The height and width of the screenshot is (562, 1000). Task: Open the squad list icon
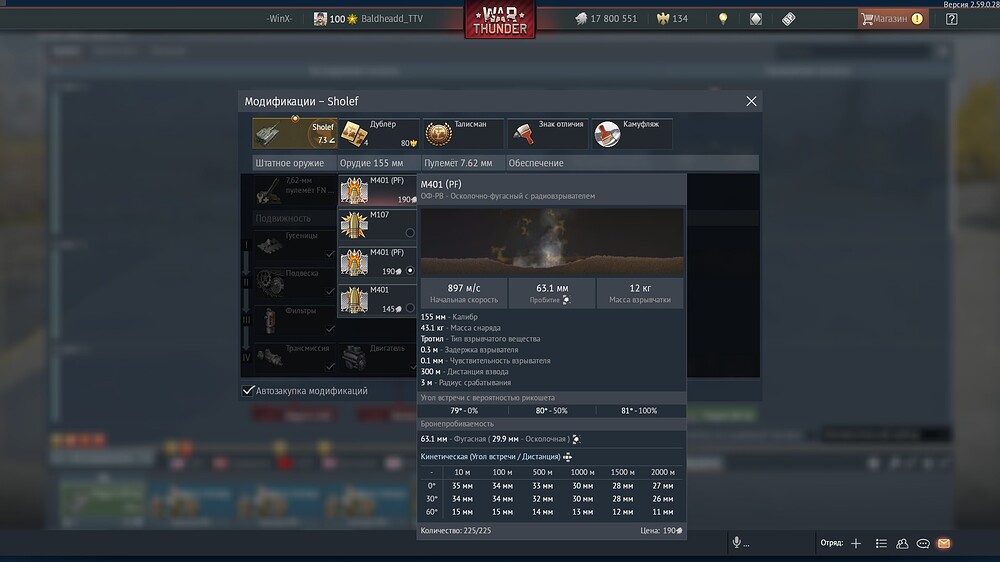click(x=881, y=543)
